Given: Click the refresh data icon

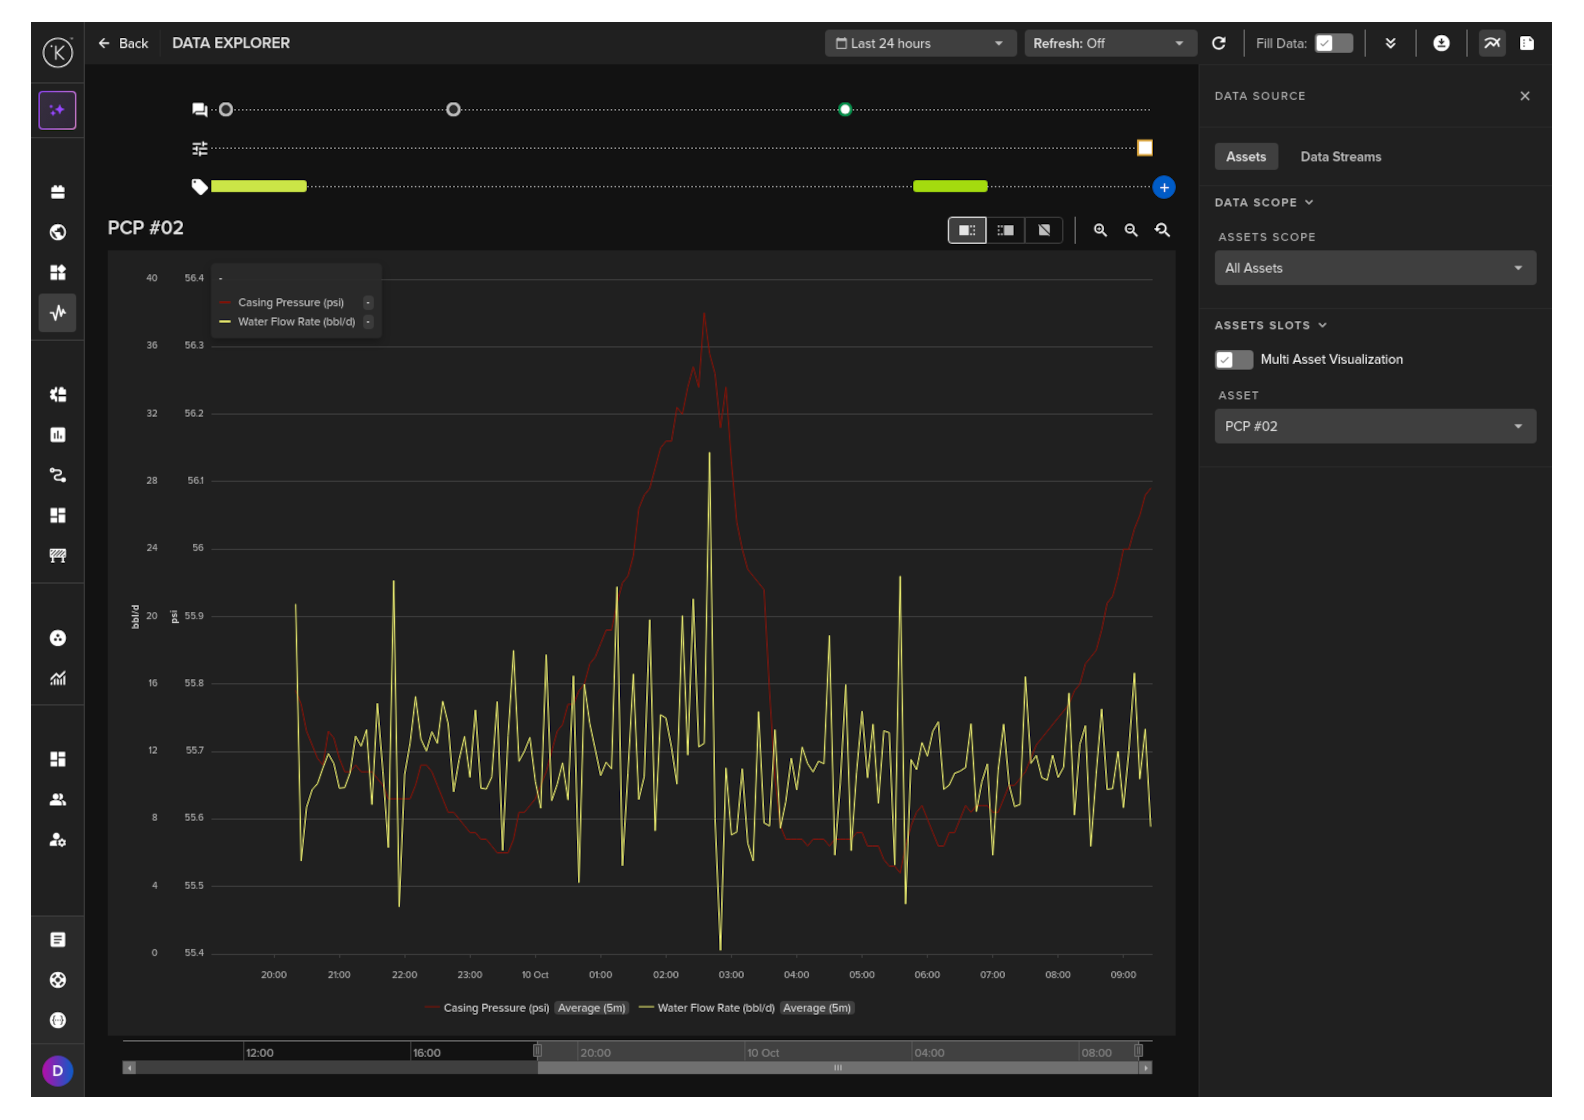Looking at the screenshot, I should [1218, 43].
